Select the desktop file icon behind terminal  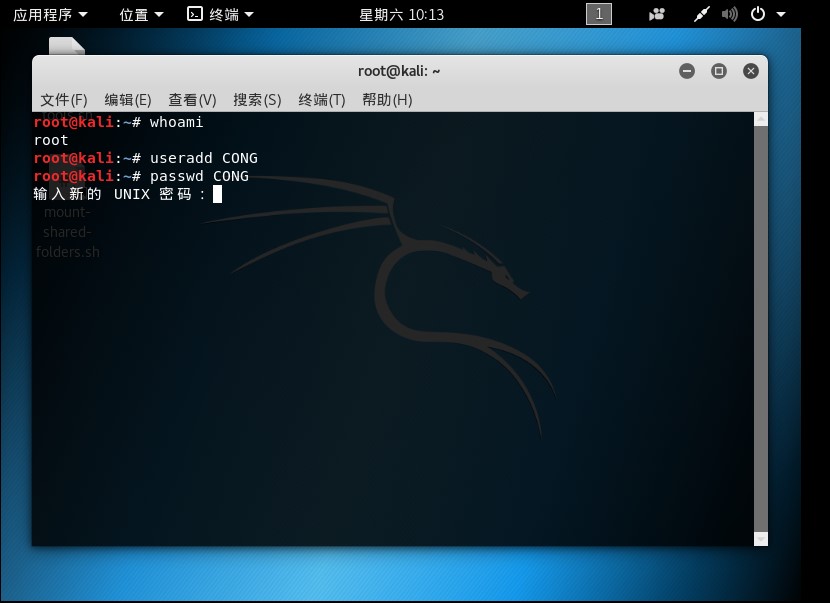pos(67,46)
